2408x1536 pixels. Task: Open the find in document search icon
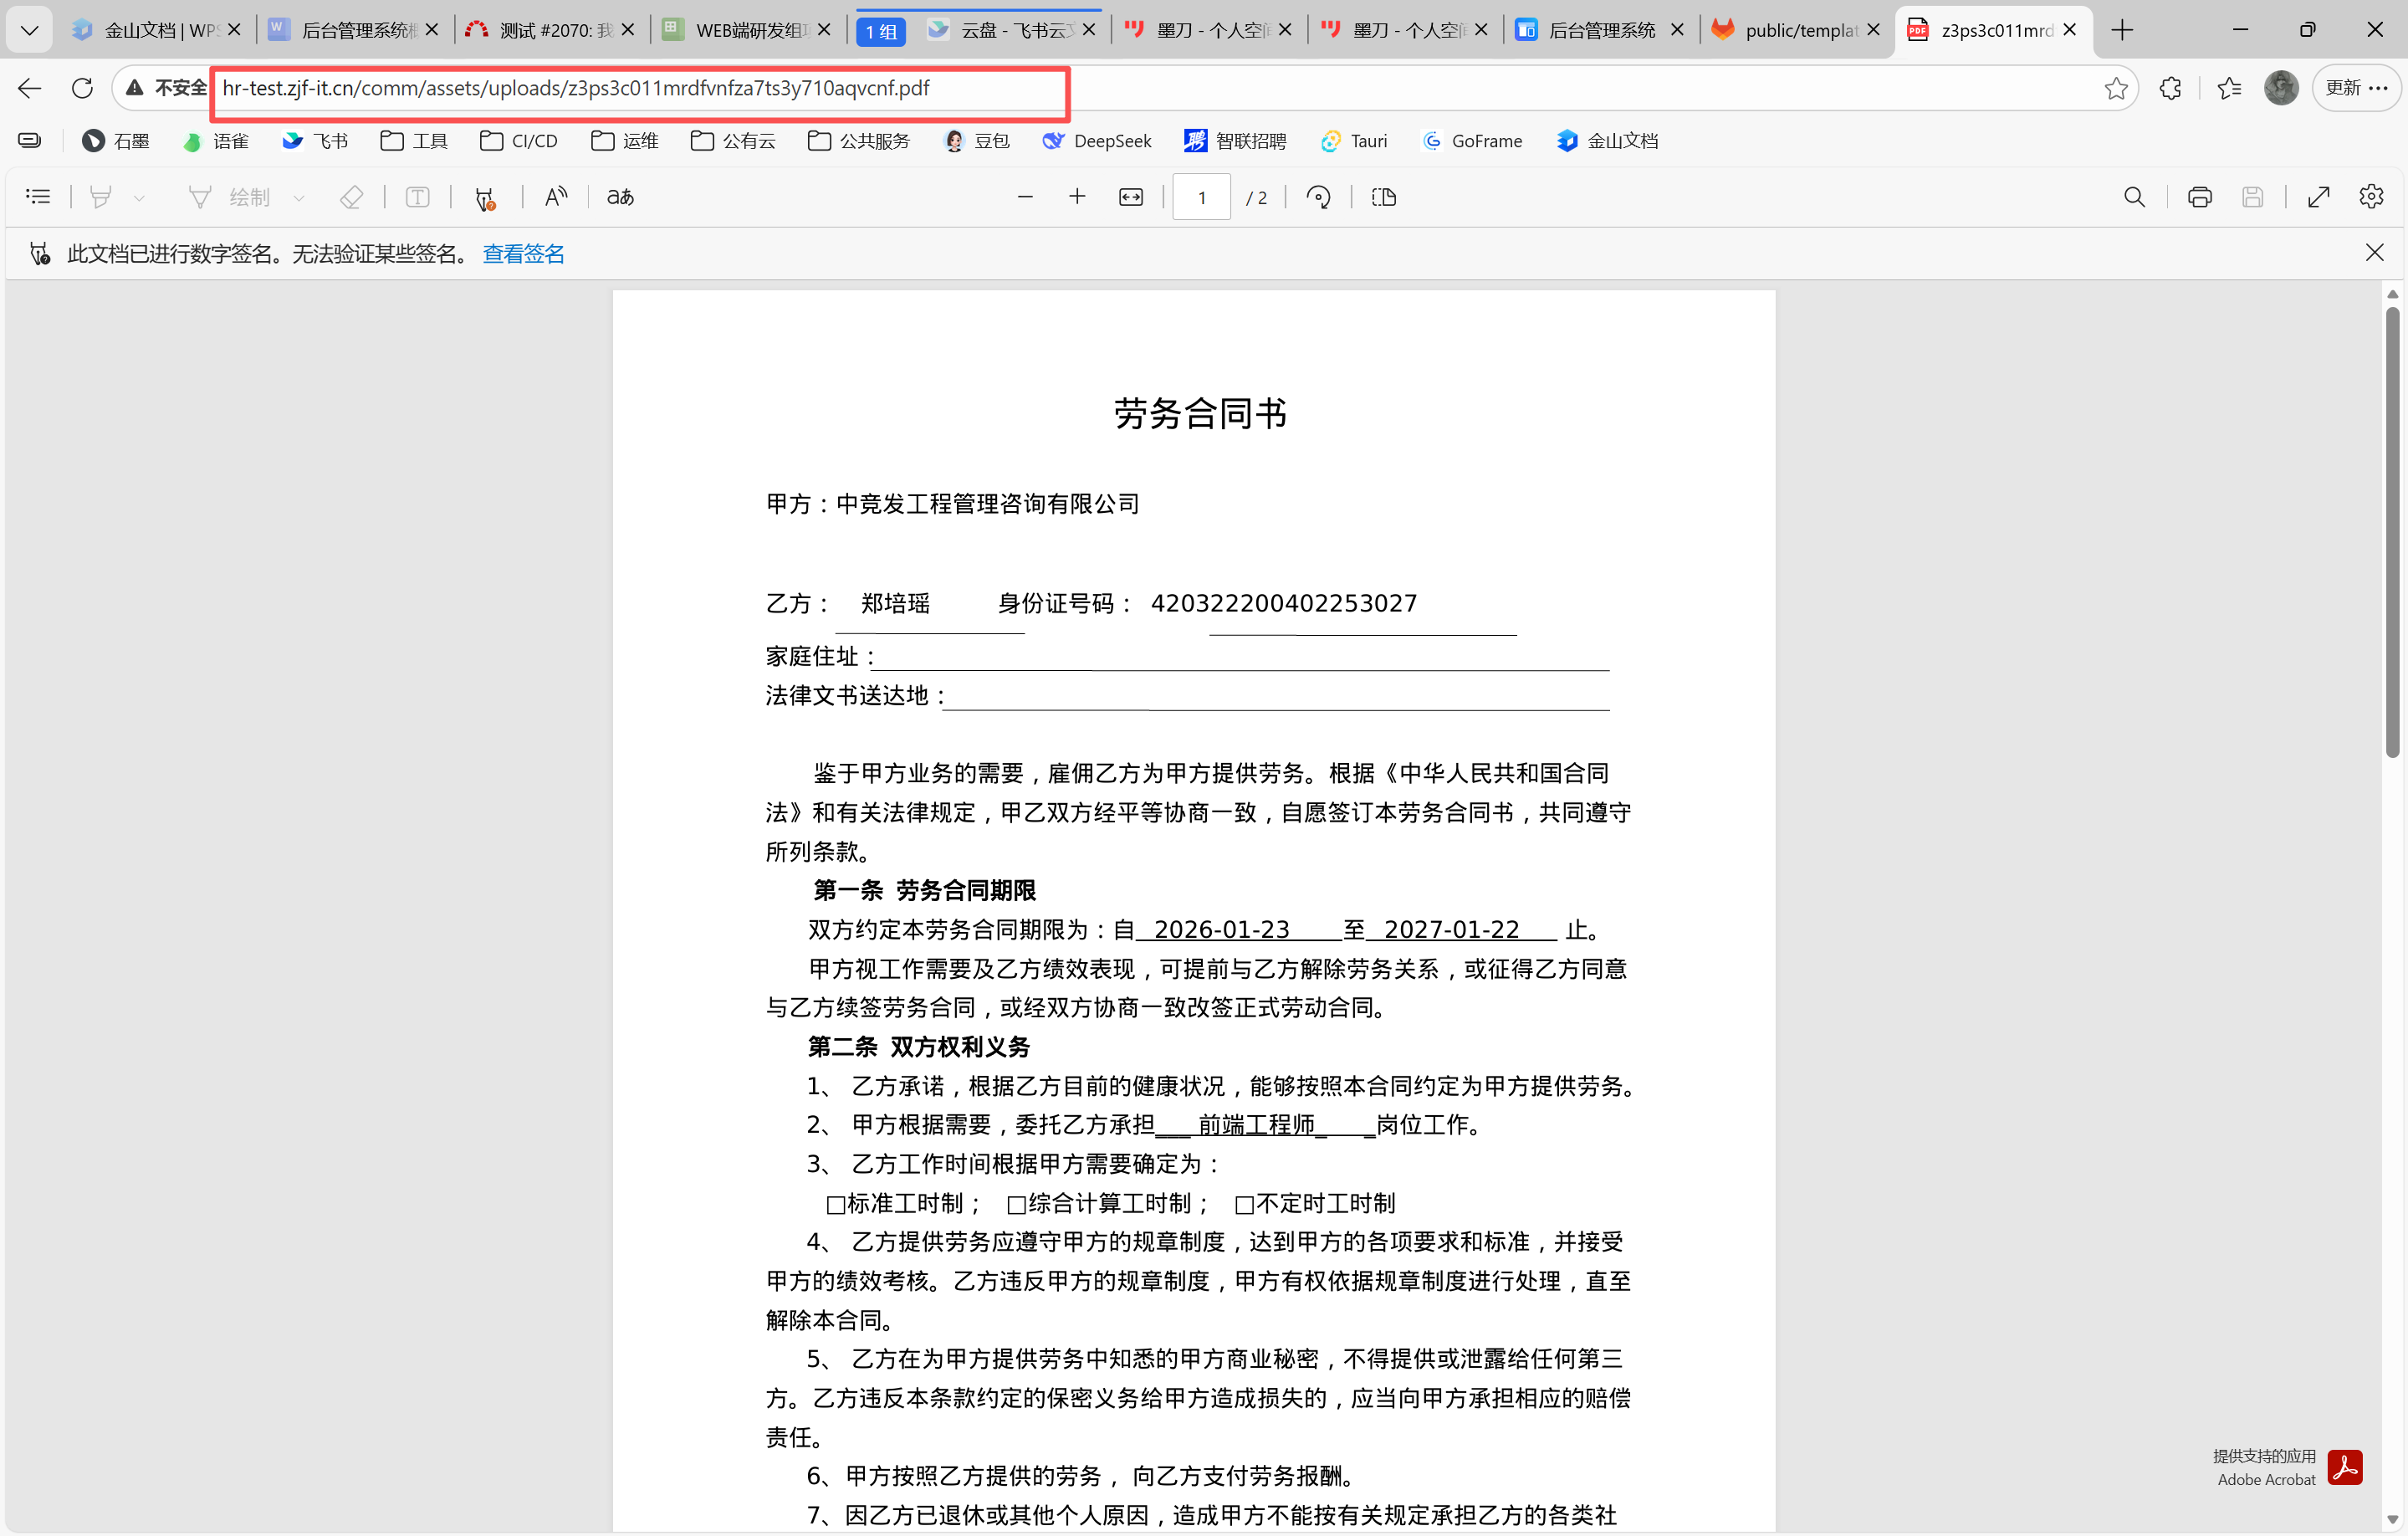(x=2133, y=197)
